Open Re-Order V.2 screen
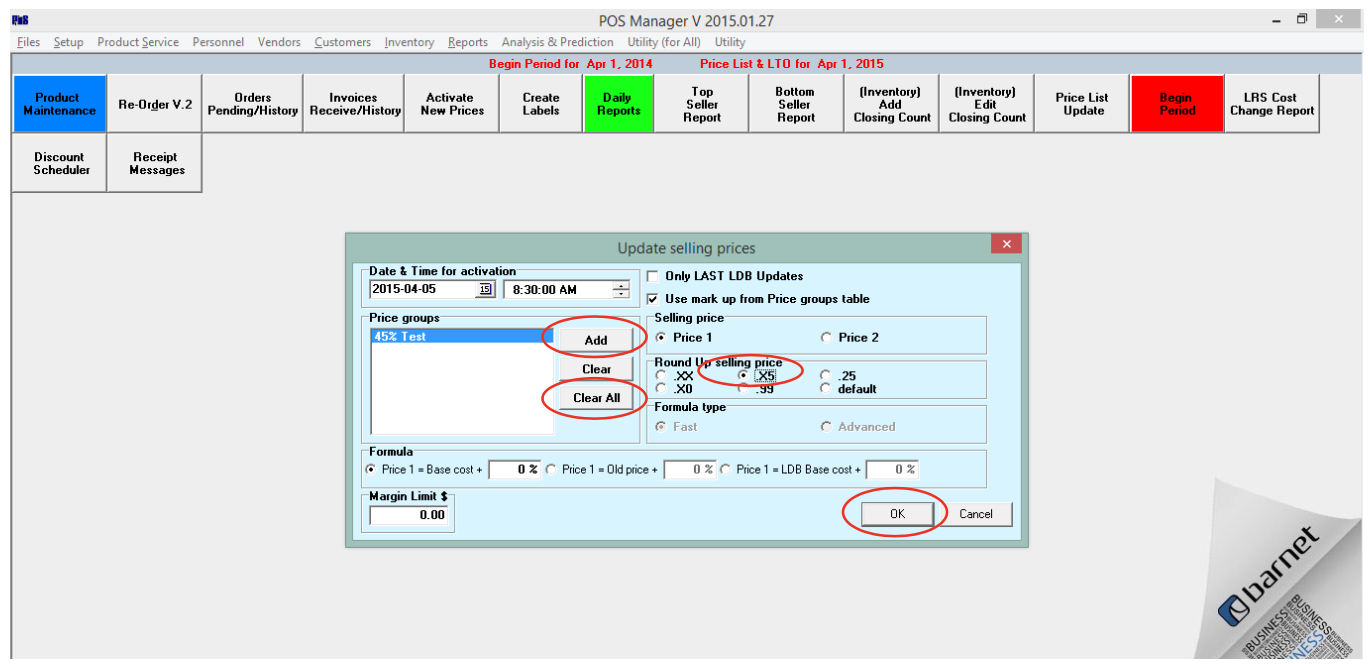The image size is (1368, 664). (x=155, y=104)
